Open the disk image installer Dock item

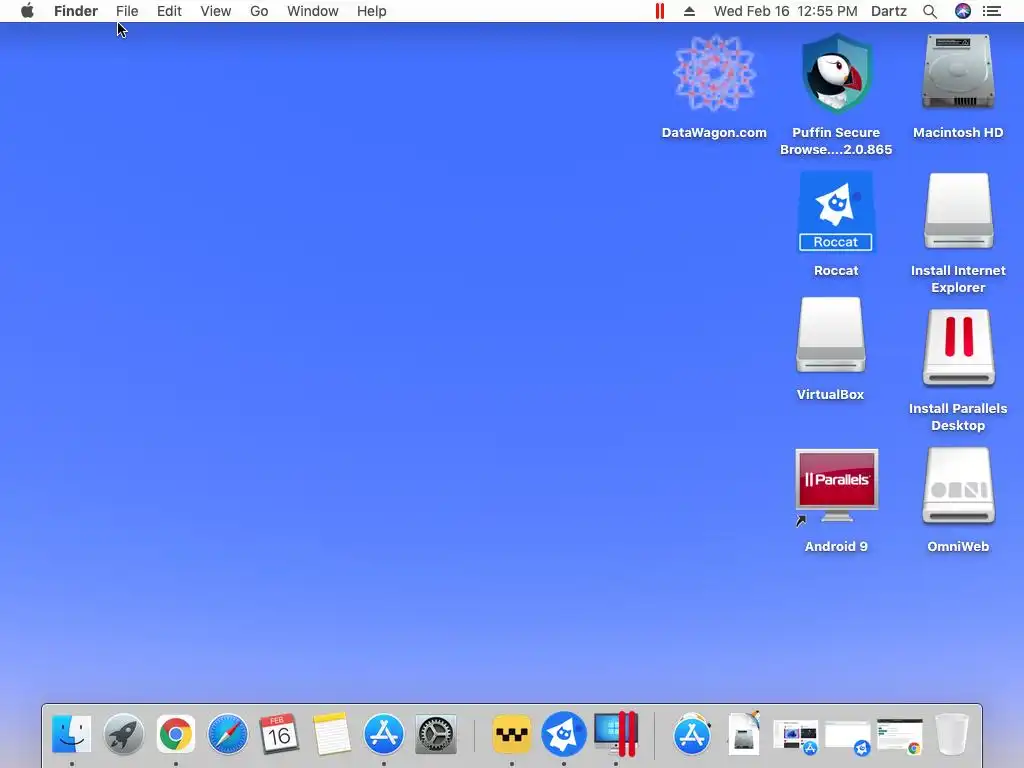coord(744,733)
